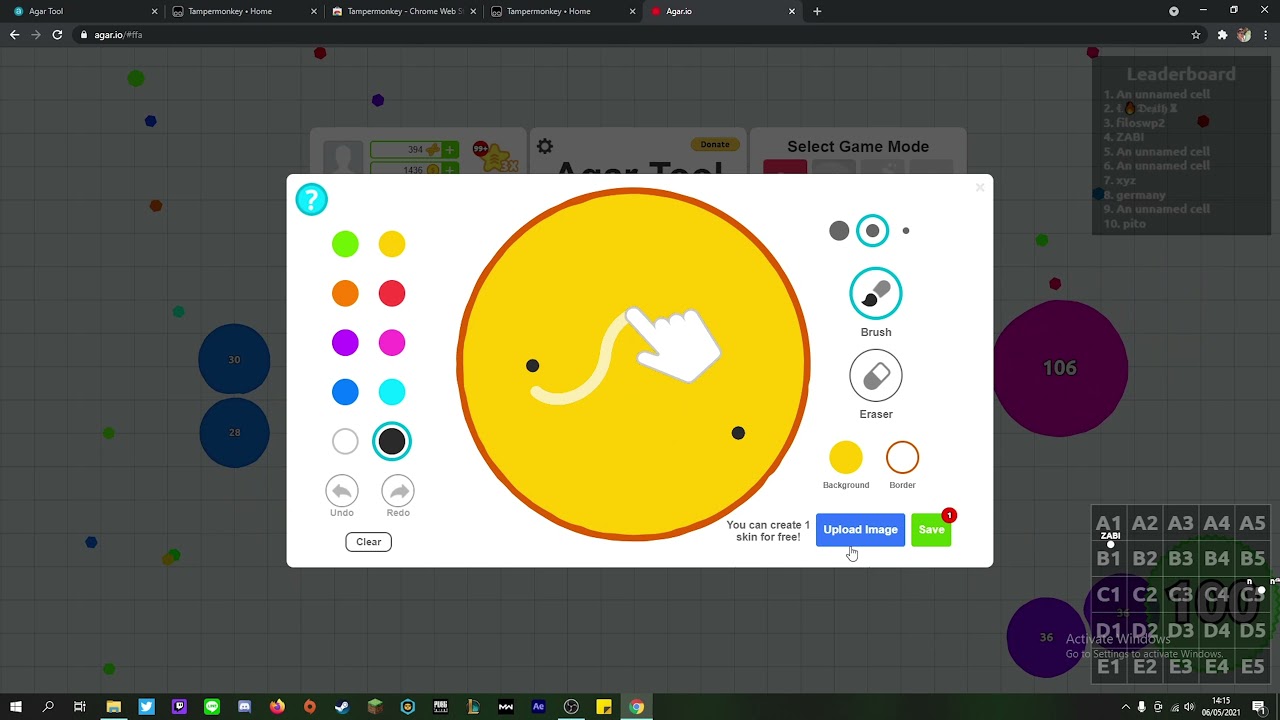Close the skin editor dialog
Screen dimensions: 1280x720
(x=980, y=187)
